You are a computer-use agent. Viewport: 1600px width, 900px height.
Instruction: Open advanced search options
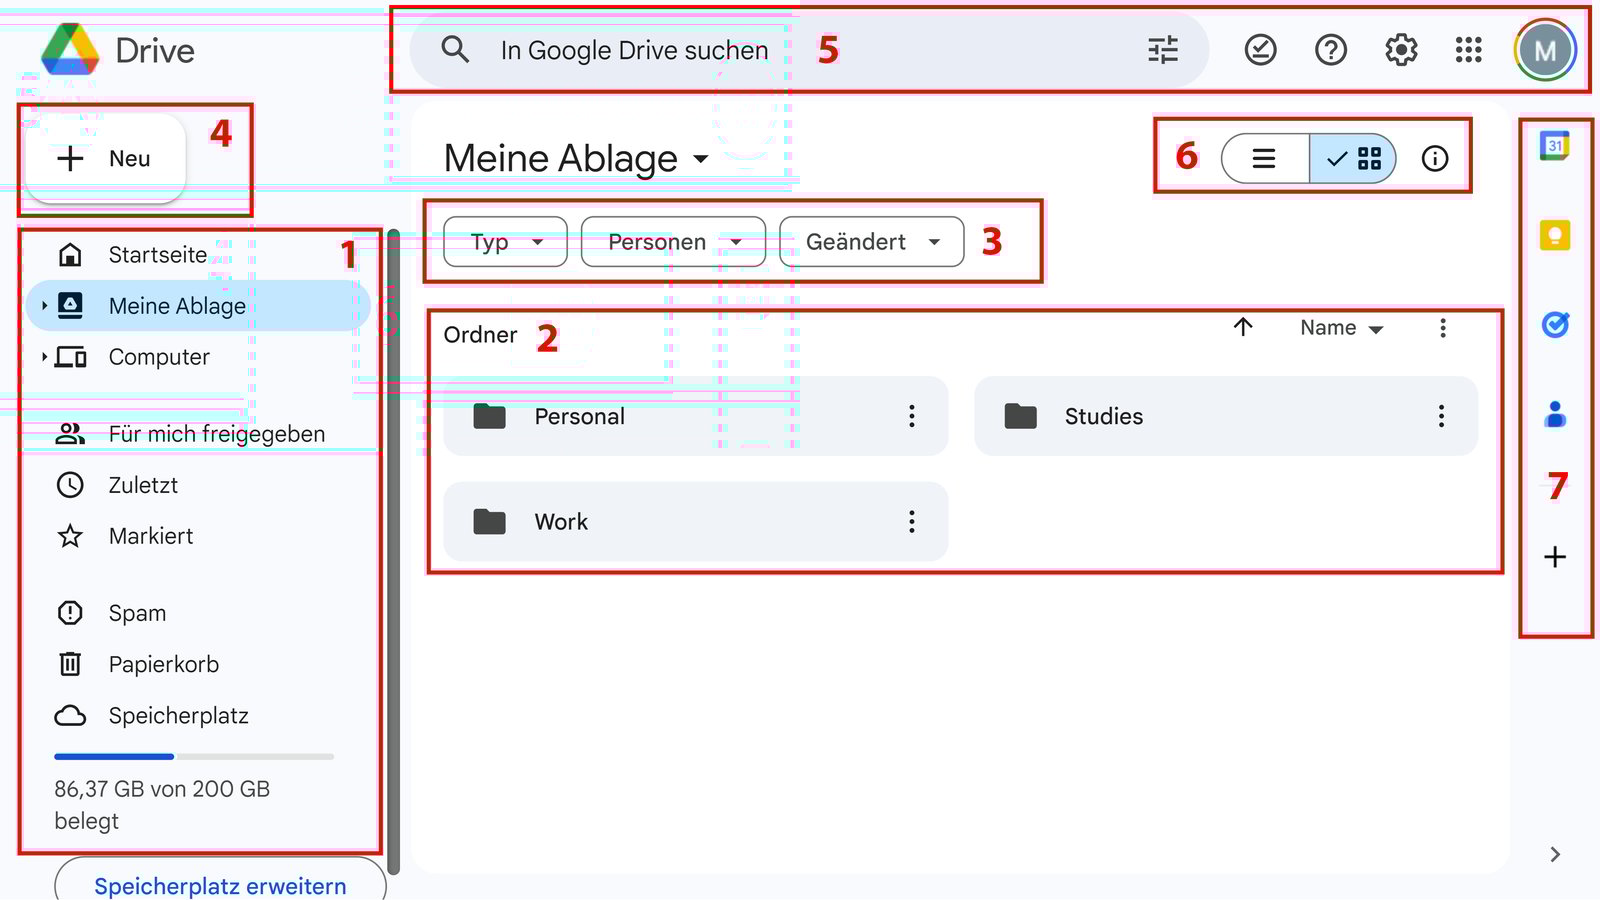[1162, 49]
